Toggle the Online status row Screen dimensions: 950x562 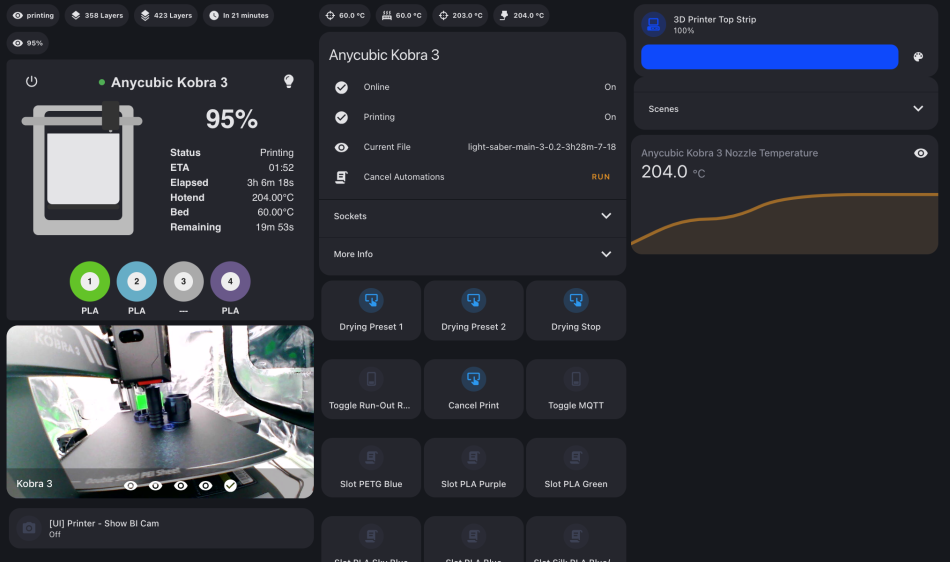pos(473,87)
